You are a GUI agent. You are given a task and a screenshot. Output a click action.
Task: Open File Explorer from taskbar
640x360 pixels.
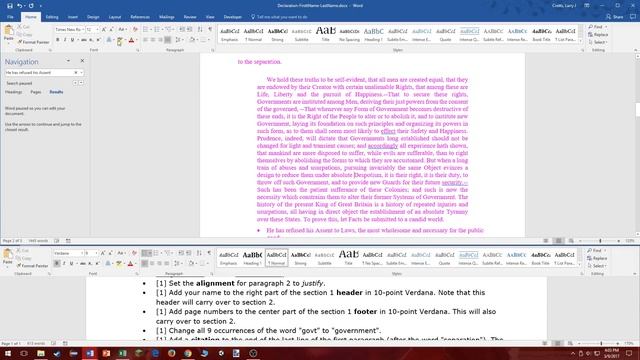tap(41, 353)
